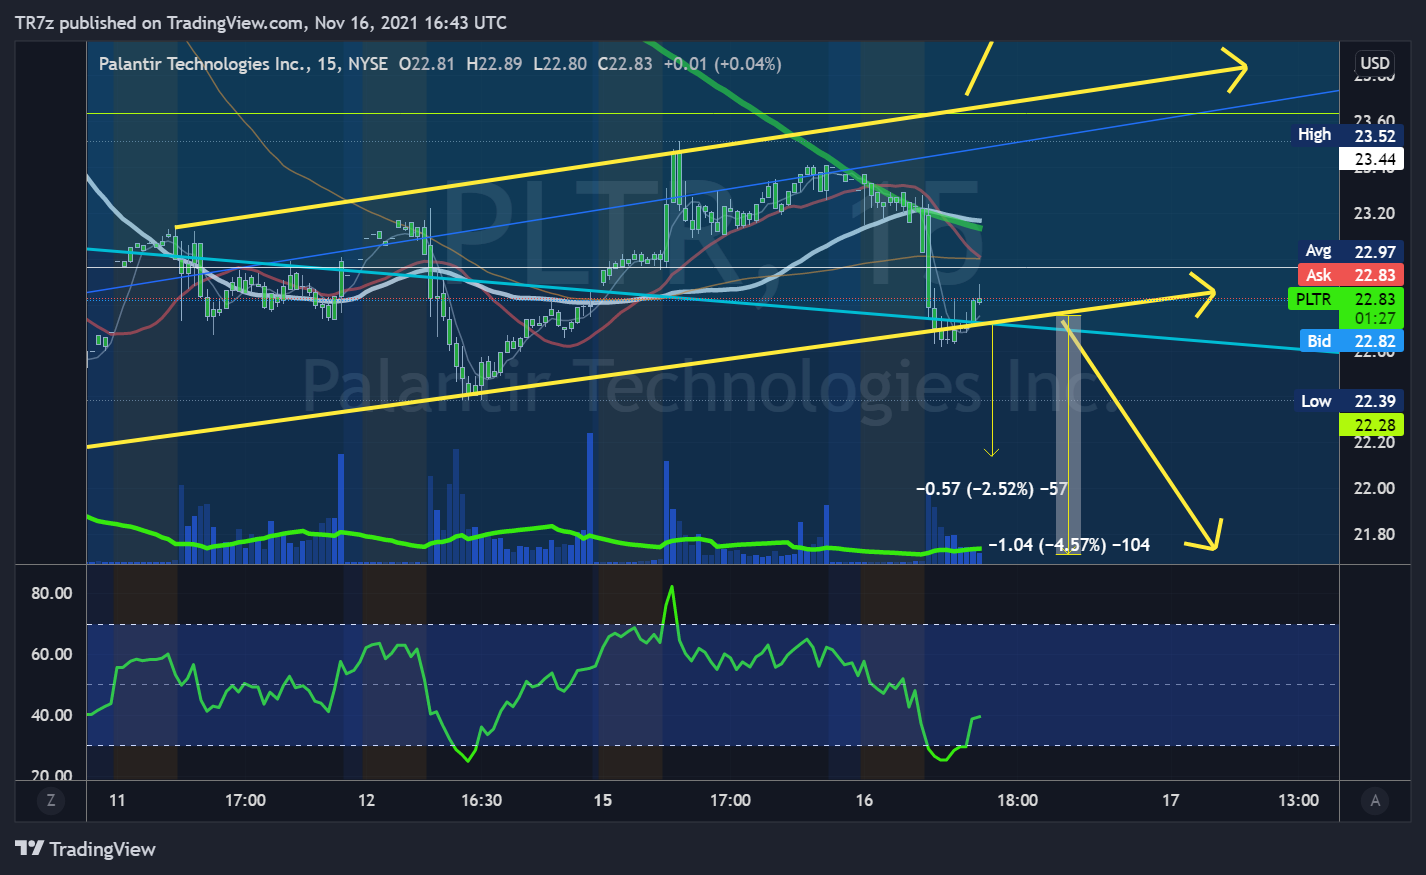Image resolution: width=1426 pixels, height=875 pixels.
Task: Open the USD currency selector
Action: click(1375, 62)
